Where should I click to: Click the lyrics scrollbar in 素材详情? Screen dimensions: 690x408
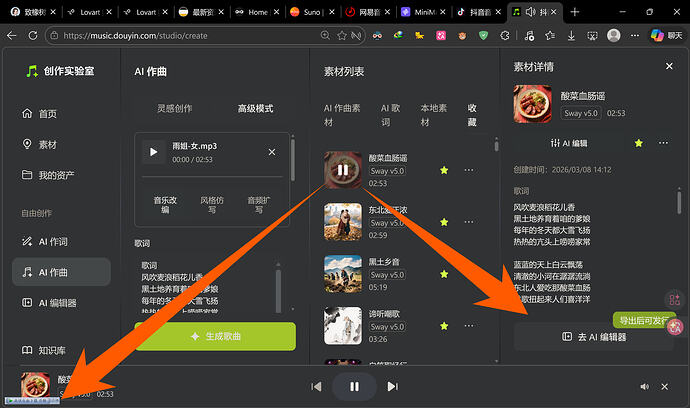coord(679,202)
